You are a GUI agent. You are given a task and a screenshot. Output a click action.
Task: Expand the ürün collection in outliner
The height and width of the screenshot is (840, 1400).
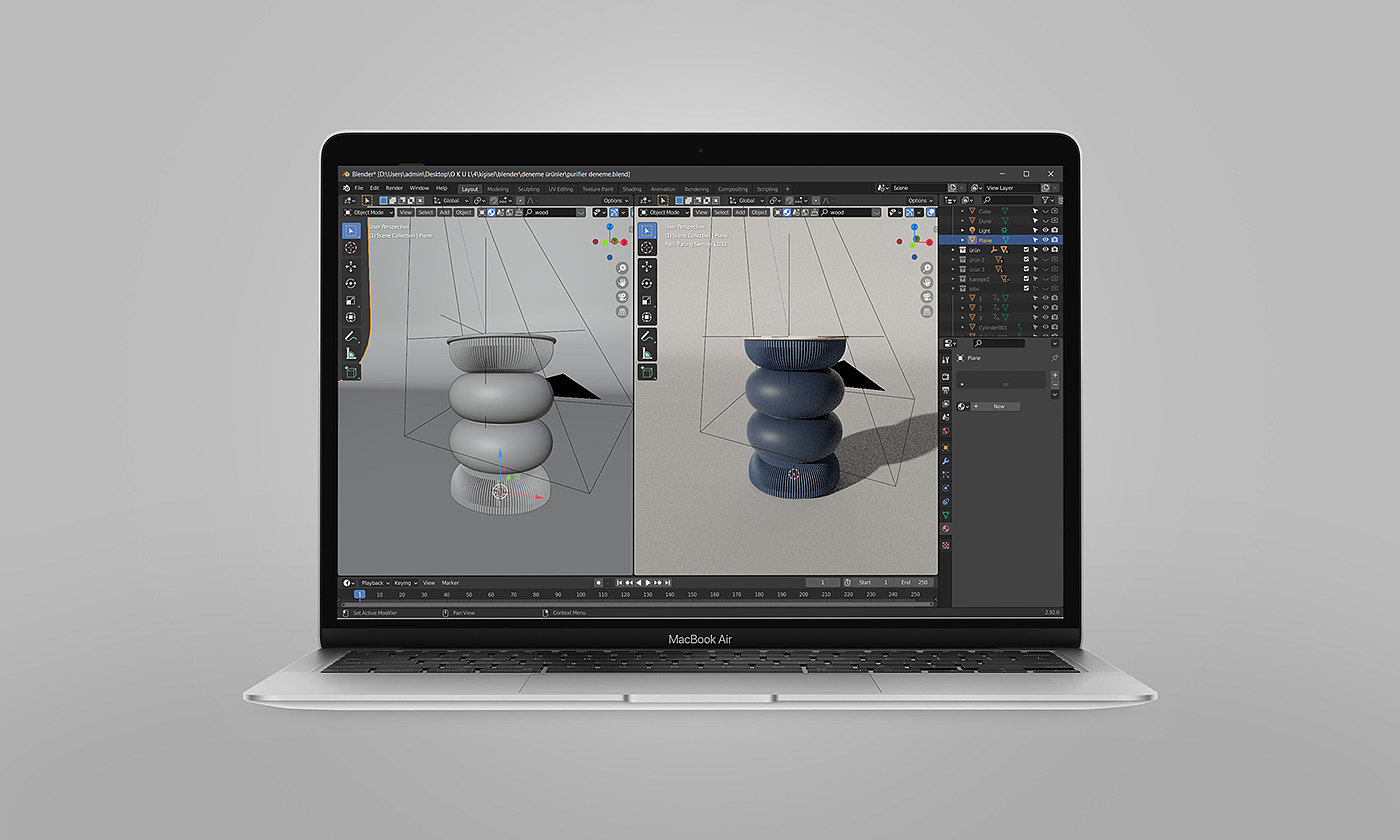point(953,250)
